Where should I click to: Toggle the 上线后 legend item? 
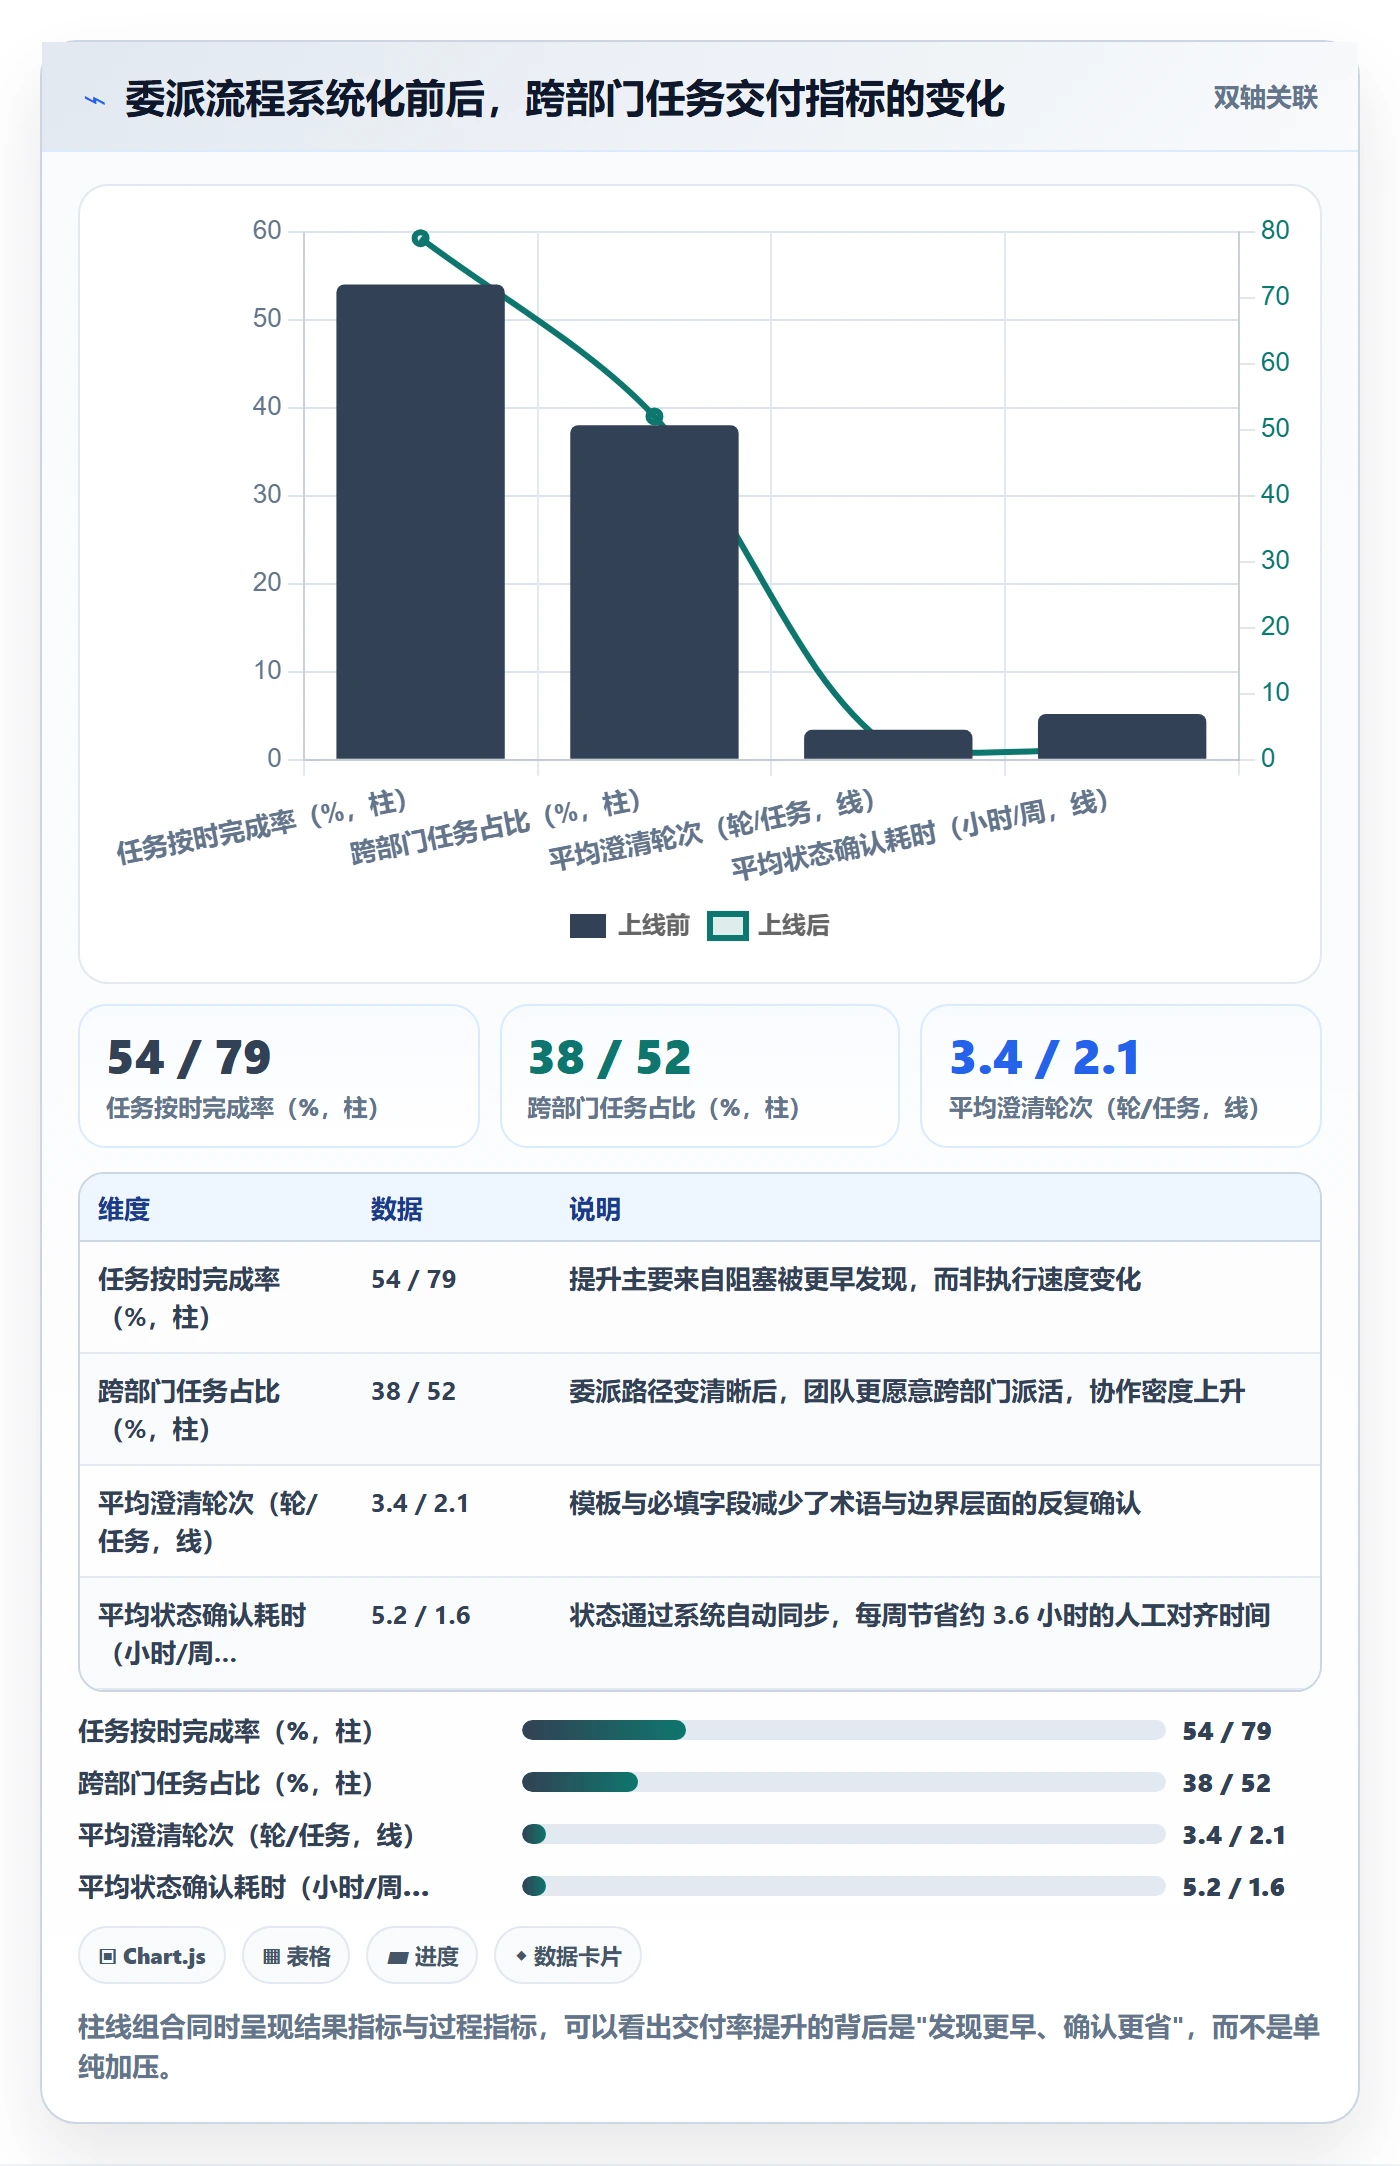[768, 925]
